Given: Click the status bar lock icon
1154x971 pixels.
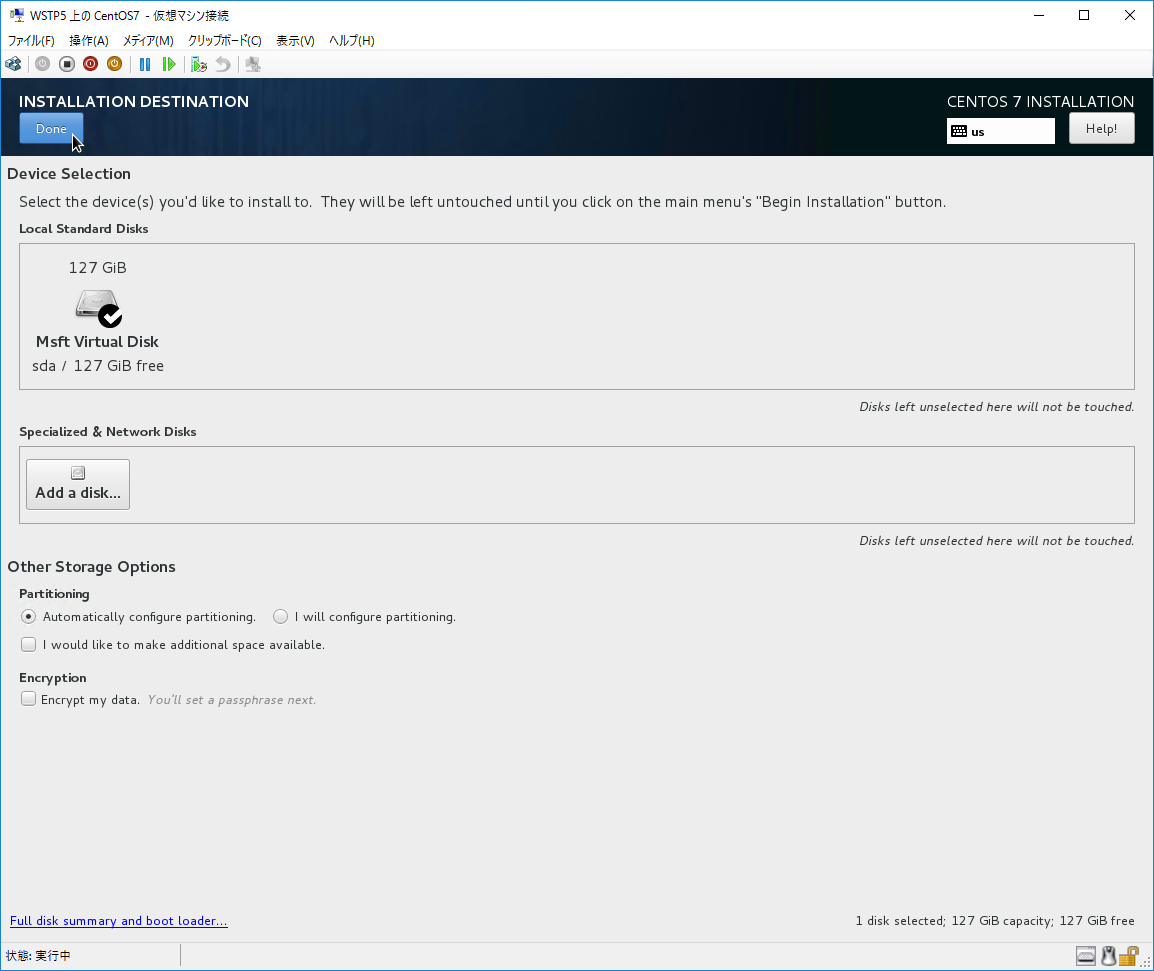Looking at the screenshot, I should 1128,956.
